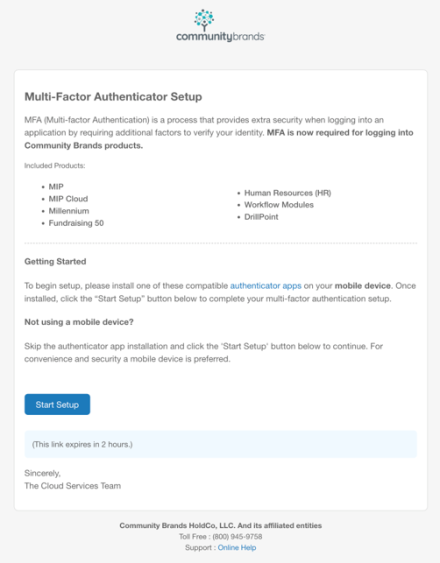Screen dimensions: 440x563
Task: Click The Cloud Services Team signature
Action: point(73,486)
